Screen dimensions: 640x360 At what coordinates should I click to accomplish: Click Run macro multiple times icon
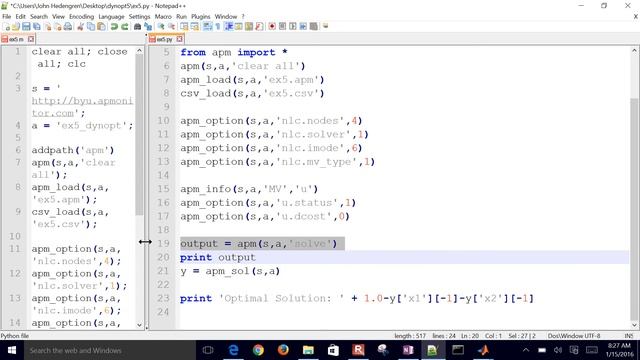click(303, 27)
